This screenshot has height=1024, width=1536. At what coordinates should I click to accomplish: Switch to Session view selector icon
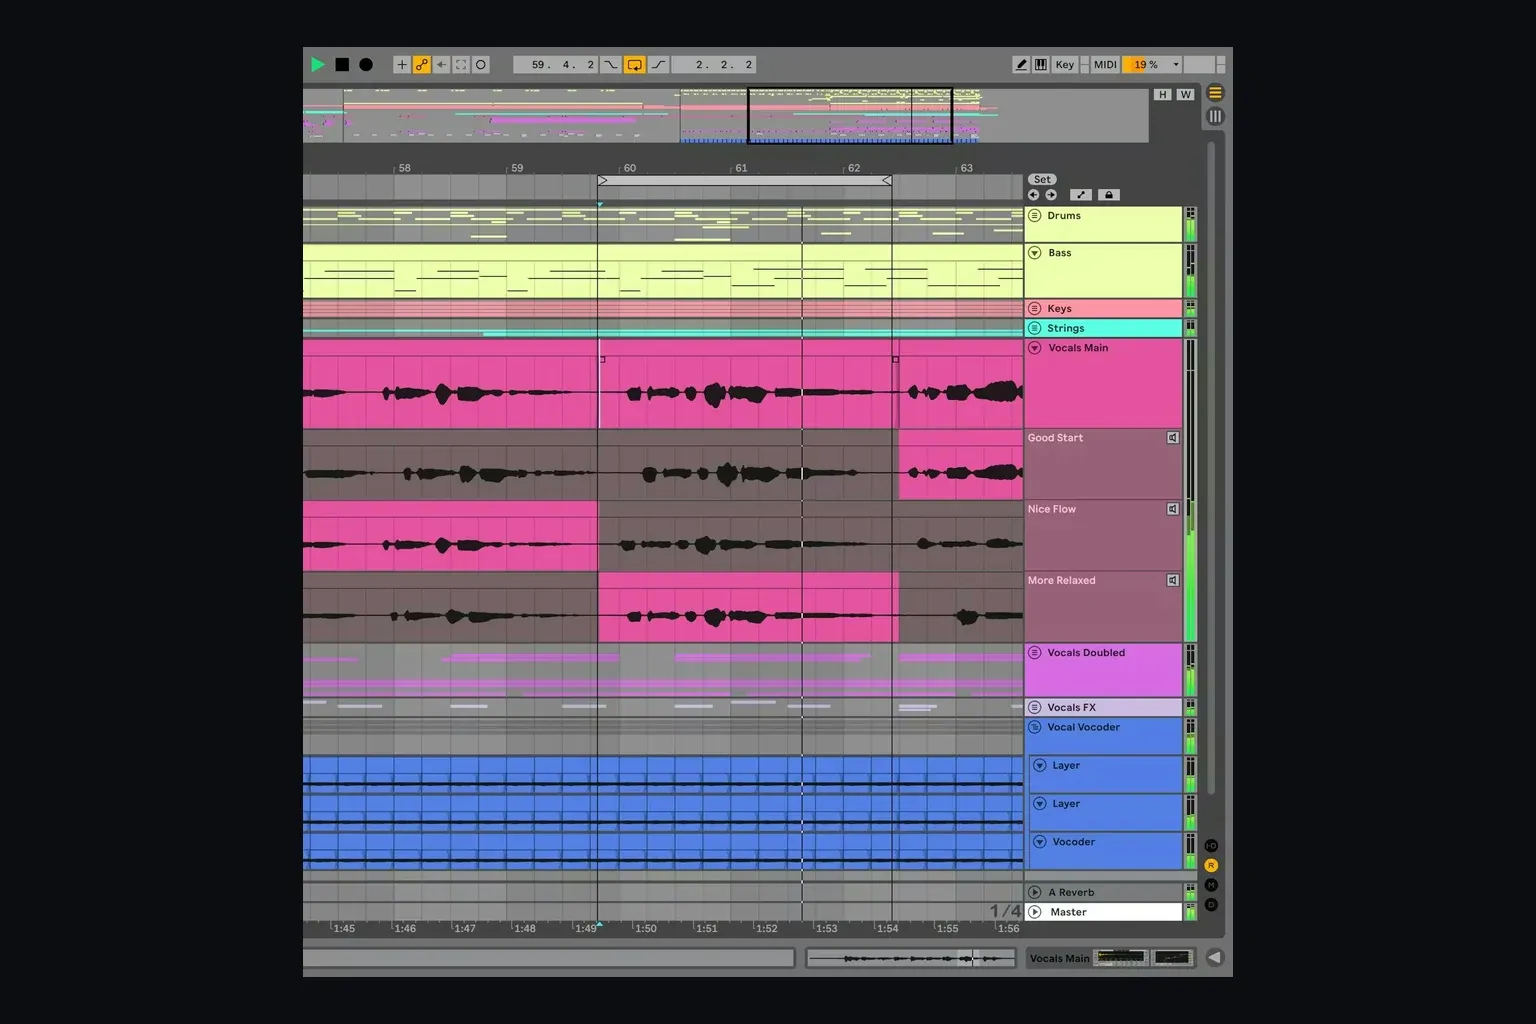click(x=1215, y=116)
